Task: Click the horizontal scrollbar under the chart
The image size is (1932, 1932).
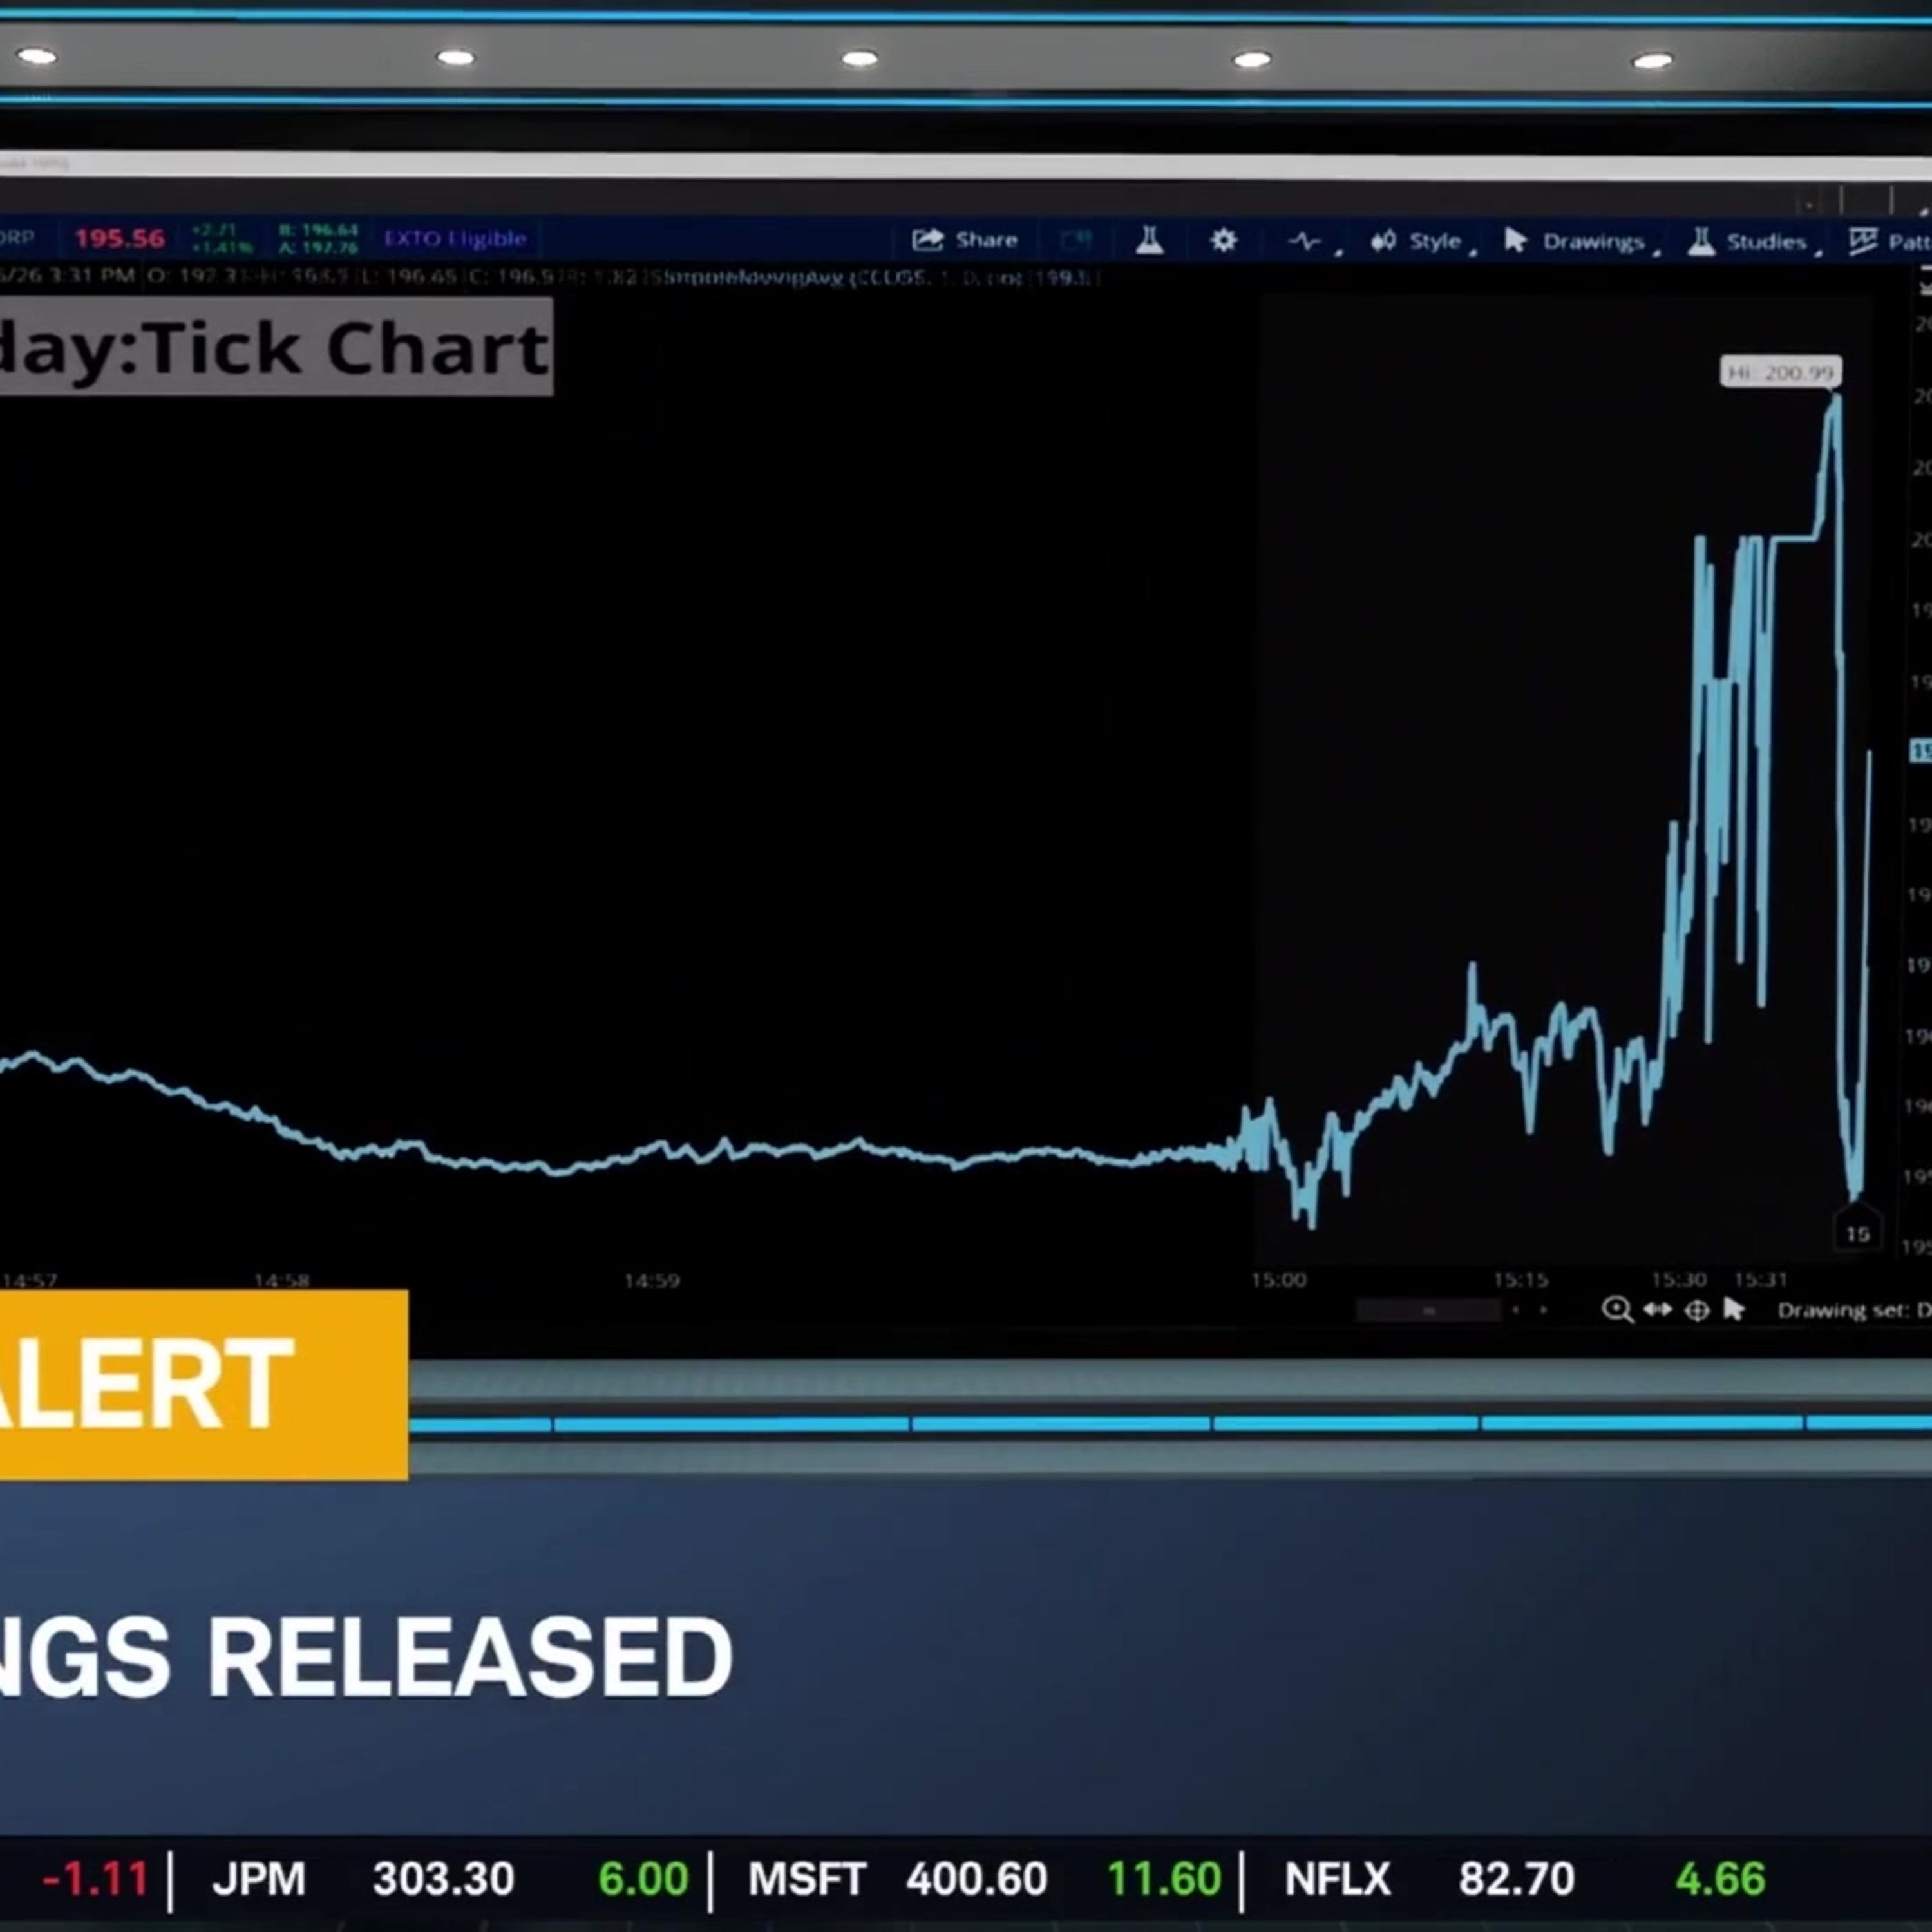Action: pyautogui.click(x=1428, y=1310)
